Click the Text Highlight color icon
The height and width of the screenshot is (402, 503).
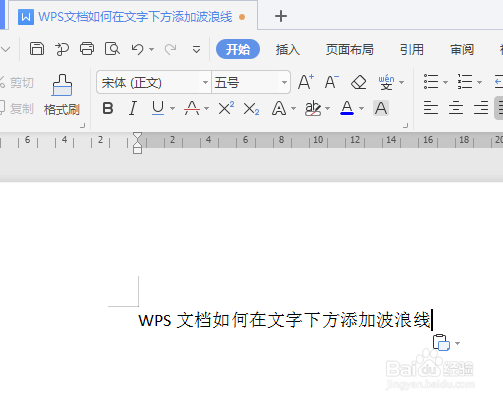pyautogui.click(x=313, y=108)
